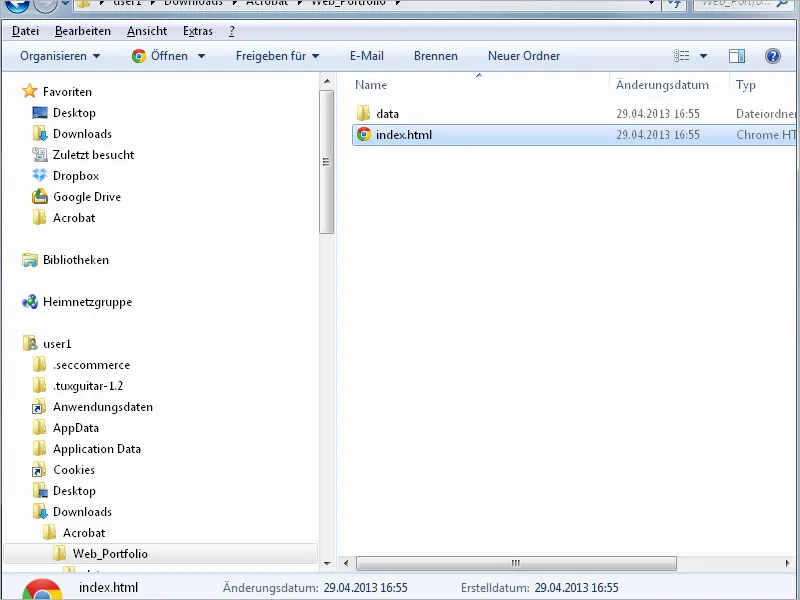Open the Datei menu
800x600 pixels.
pos(26,31)
